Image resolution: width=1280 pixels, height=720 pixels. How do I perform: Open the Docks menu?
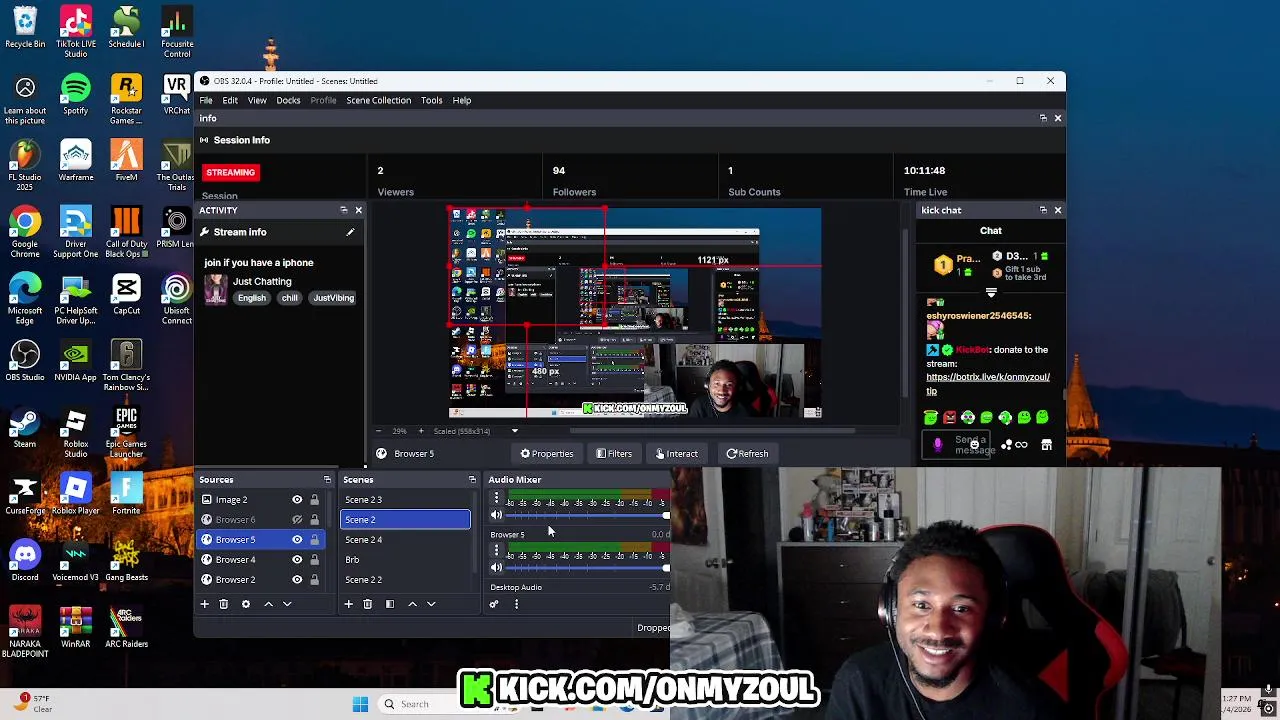tap(288, 100)
